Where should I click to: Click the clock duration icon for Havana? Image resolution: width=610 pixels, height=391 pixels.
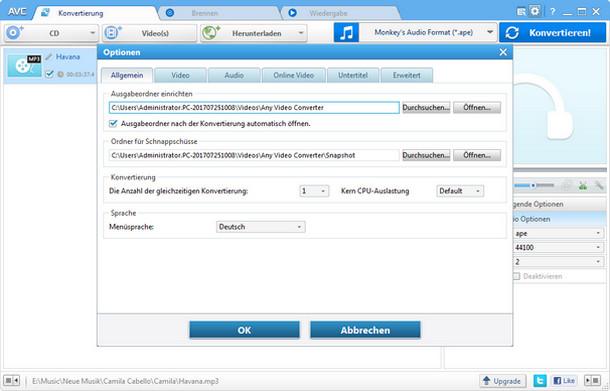60,74
